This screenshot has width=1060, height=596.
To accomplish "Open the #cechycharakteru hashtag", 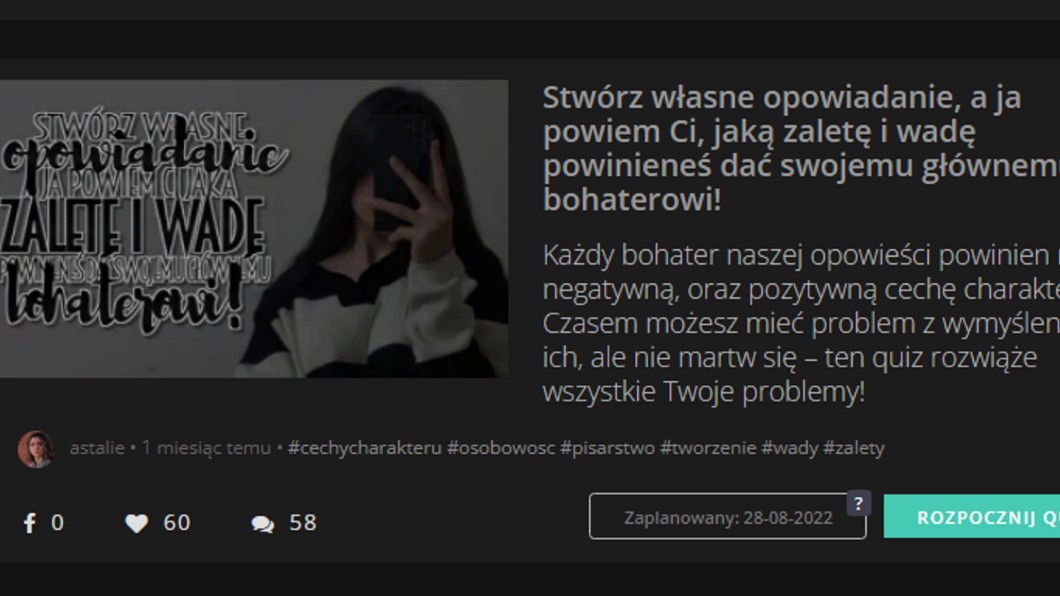I will click(364, 448).
